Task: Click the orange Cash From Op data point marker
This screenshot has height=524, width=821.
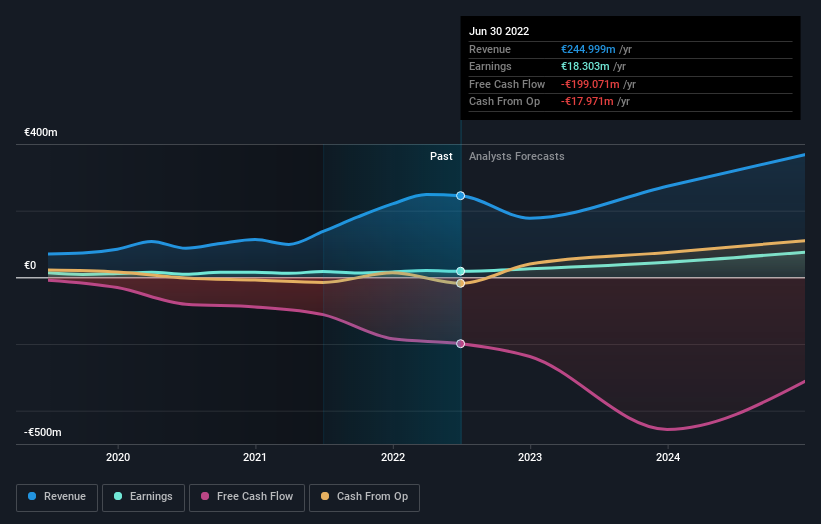Action: coord(460,283)
